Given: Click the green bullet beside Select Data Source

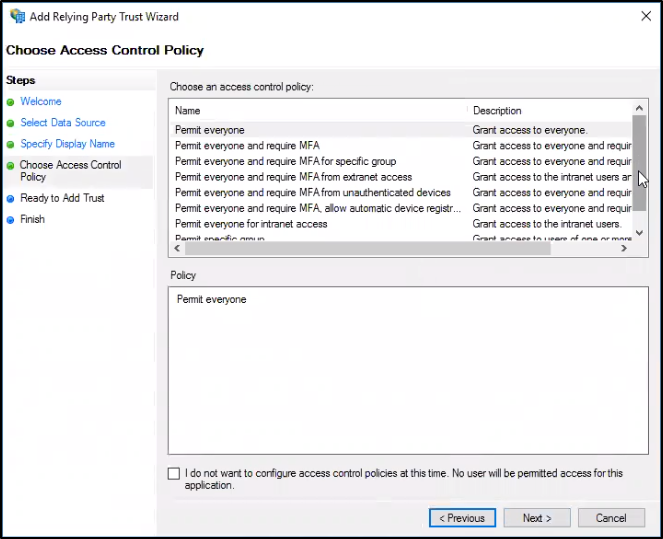Looking at the screenshot, I should coord(11,123).
